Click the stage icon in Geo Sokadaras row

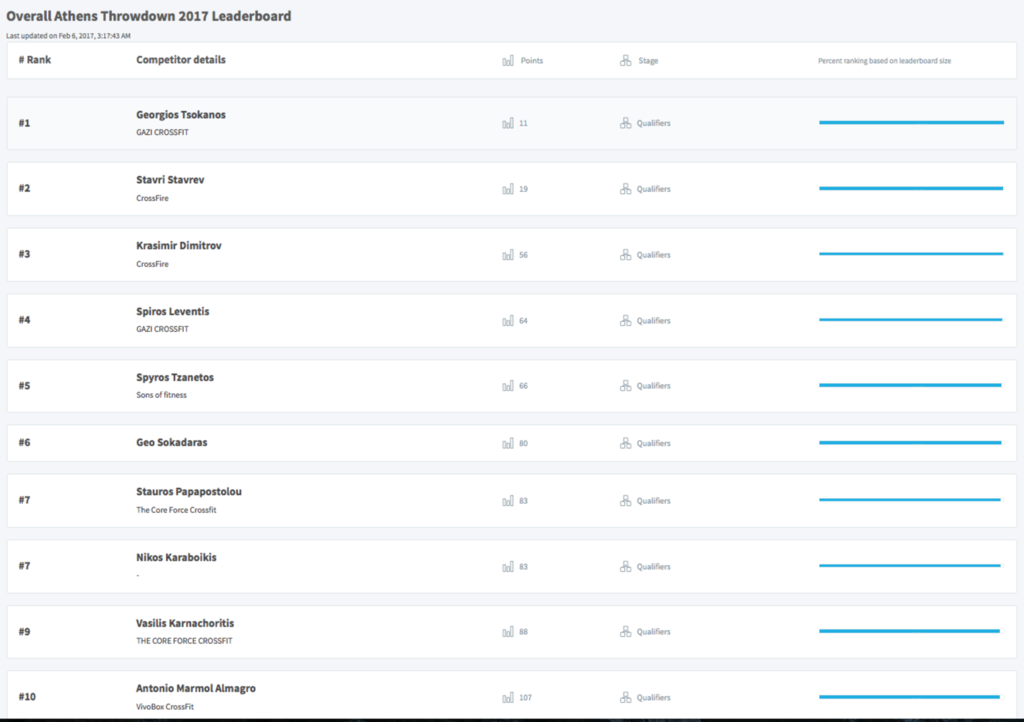625,443
